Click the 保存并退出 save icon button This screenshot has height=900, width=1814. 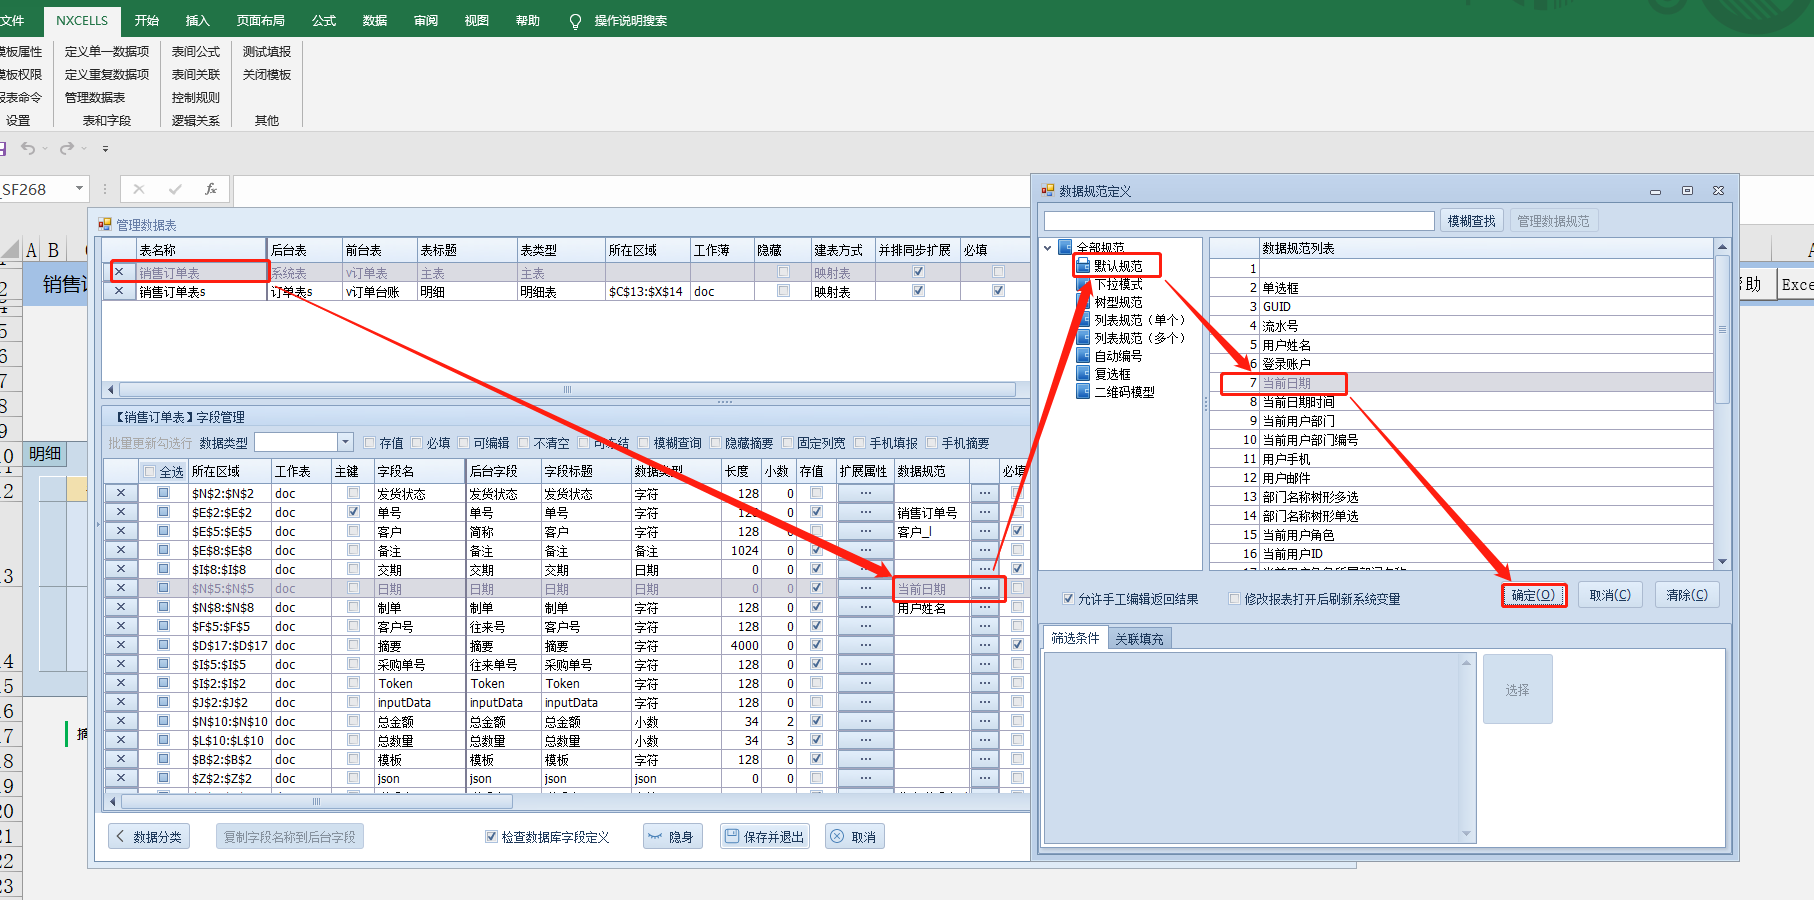click(764, 837)
